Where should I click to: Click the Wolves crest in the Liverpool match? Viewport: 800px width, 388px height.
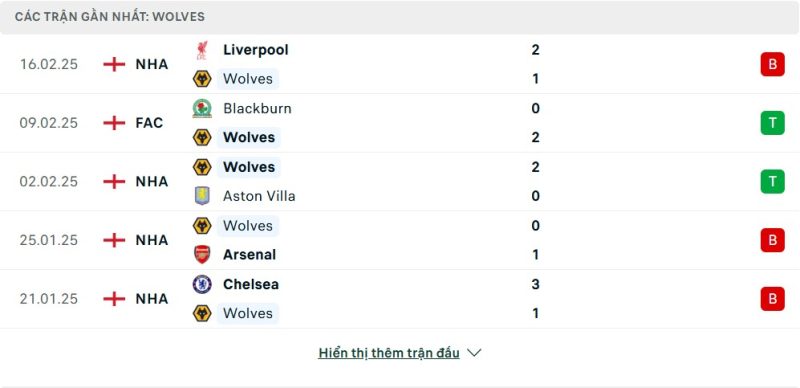tap(202, 79)
